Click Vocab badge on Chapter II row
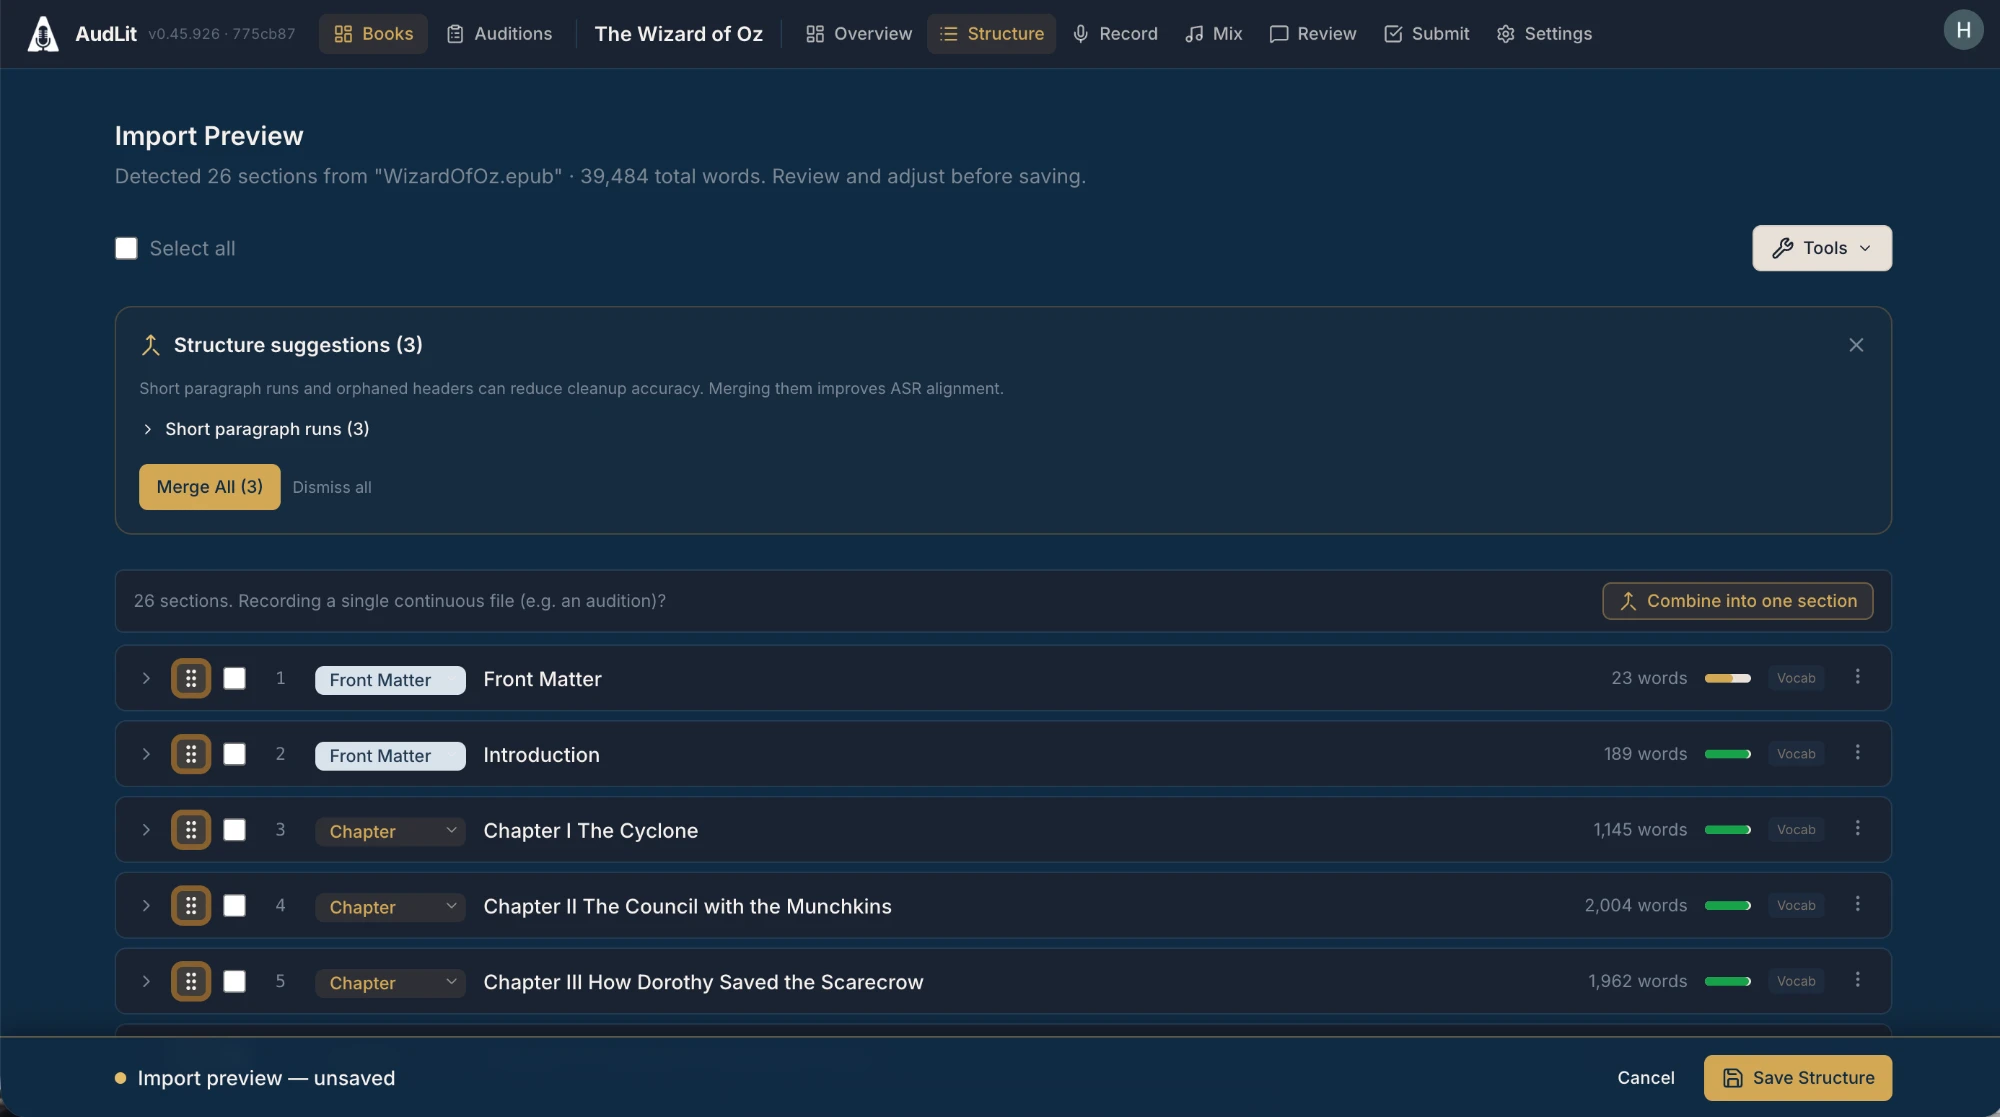Viewport: 2000px width, 1117px height. [1796, 906]
